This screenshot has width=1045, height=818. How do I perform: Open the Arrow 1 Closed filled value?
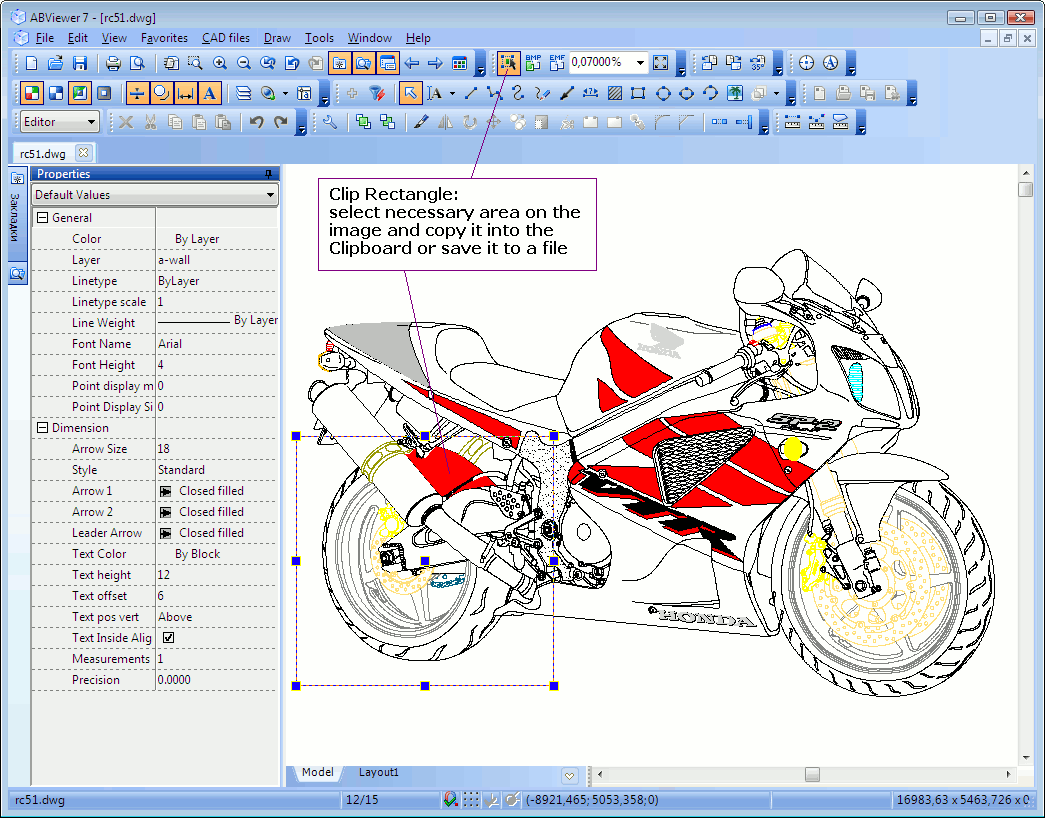216,491
